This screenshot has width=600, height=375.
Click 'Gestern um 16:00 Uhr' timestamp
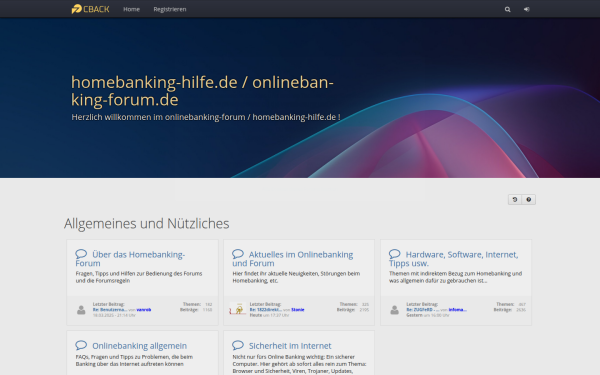tap(427, 315)
